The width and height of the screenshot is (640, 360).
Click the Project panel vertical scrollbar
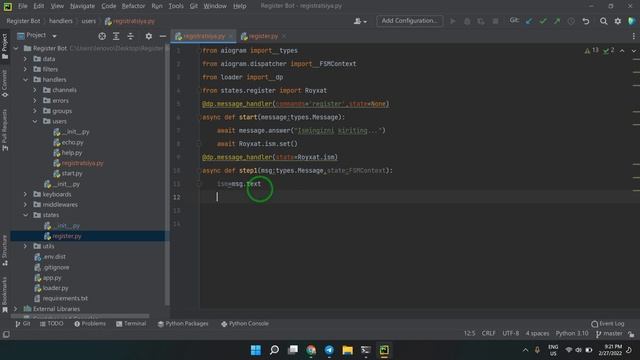[x=167, y=176]
